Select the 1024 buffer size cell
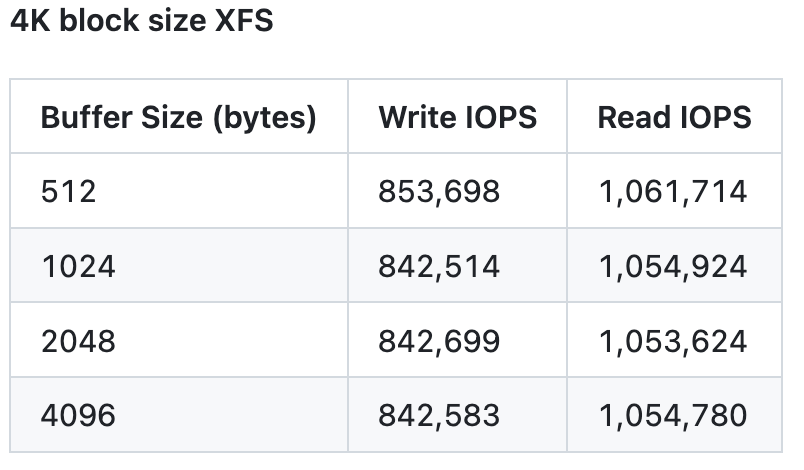Viewport: 804px width, 470px height. [x=78, y=266]
